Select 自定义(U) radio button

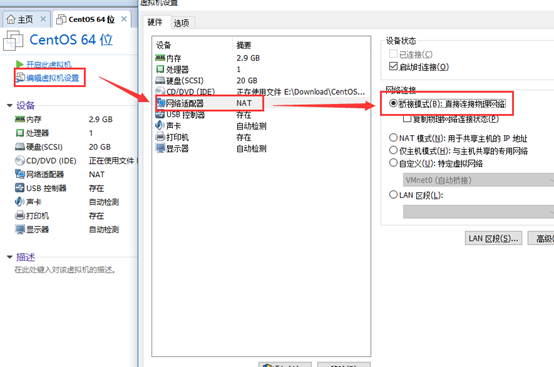(393, 163)
